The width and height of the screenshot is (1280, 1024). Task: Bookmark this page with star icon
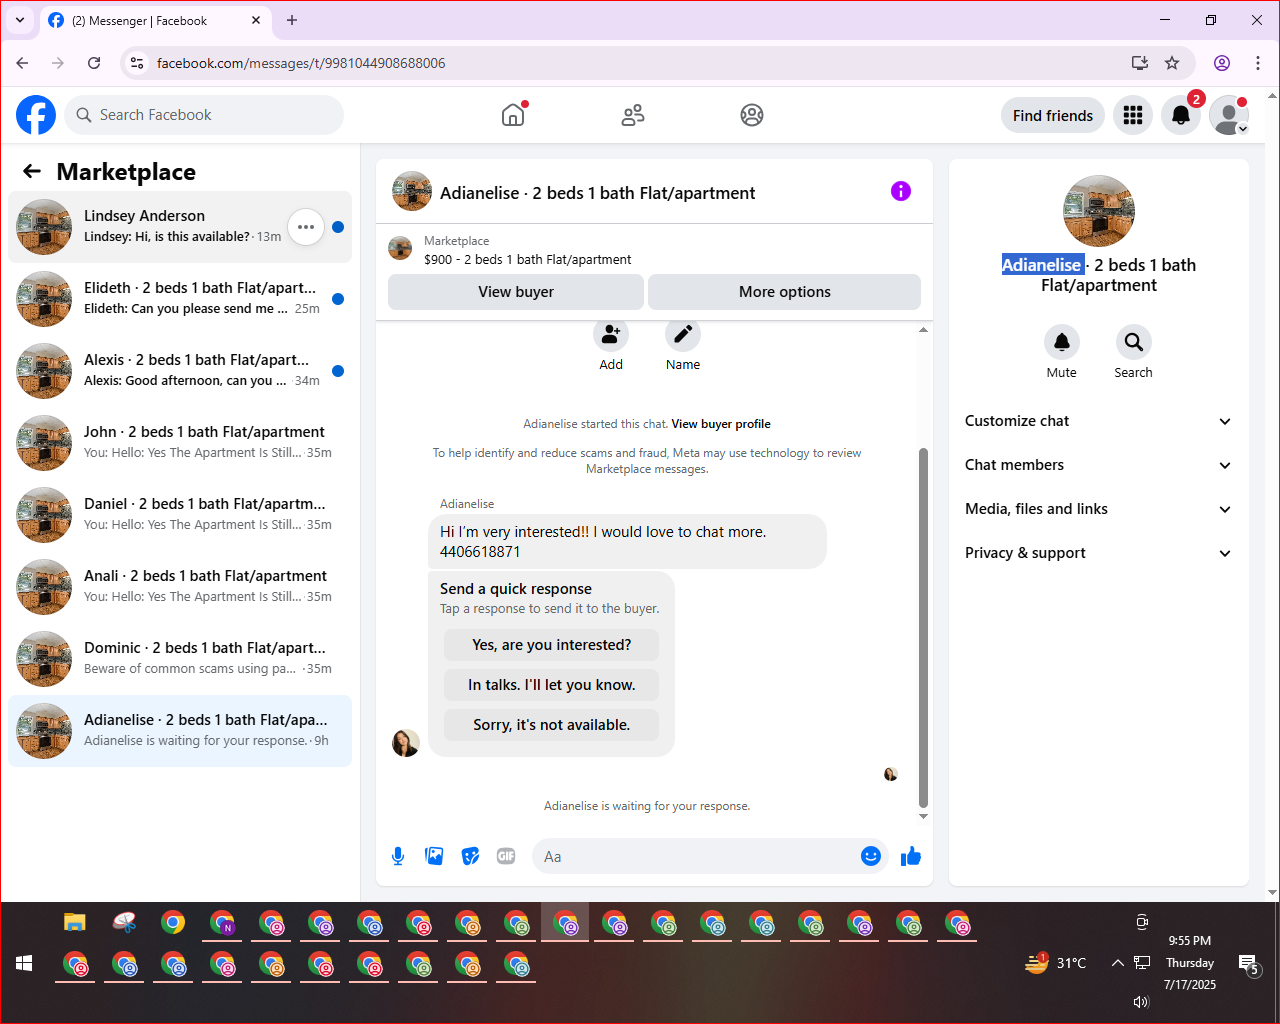pos(1172,63)
